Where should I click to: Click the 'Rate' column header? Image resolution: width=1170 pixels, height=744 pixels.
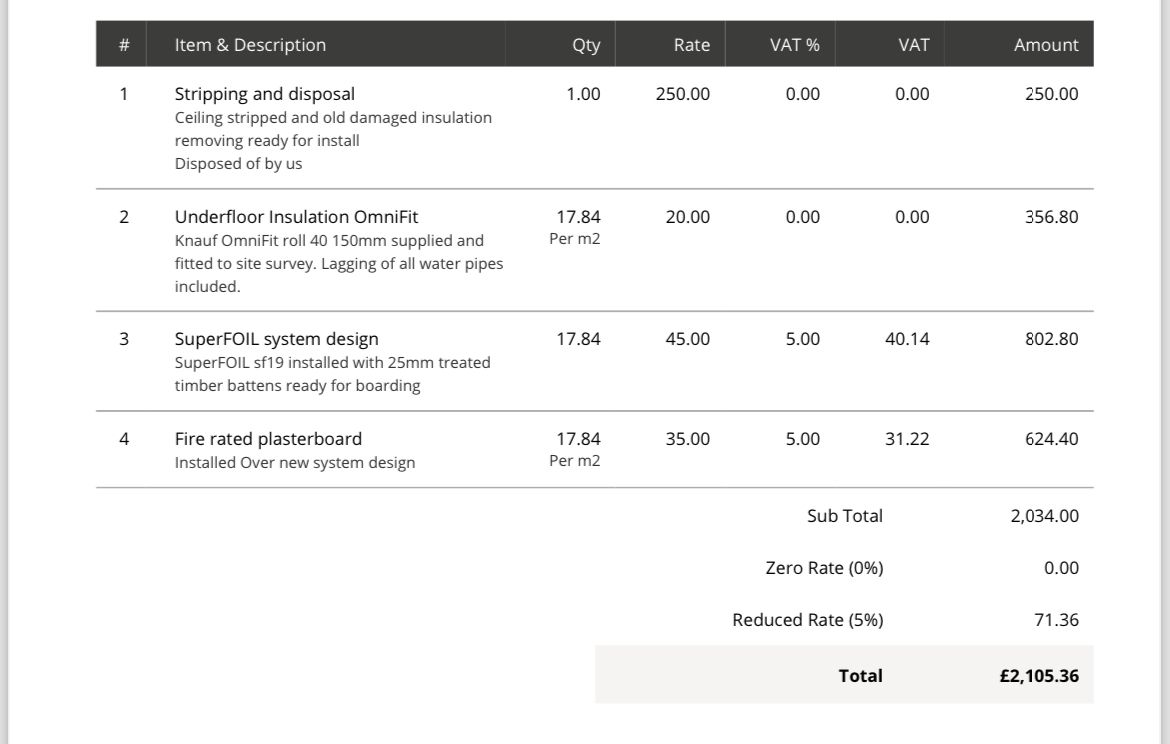click(x=691, y=45)
